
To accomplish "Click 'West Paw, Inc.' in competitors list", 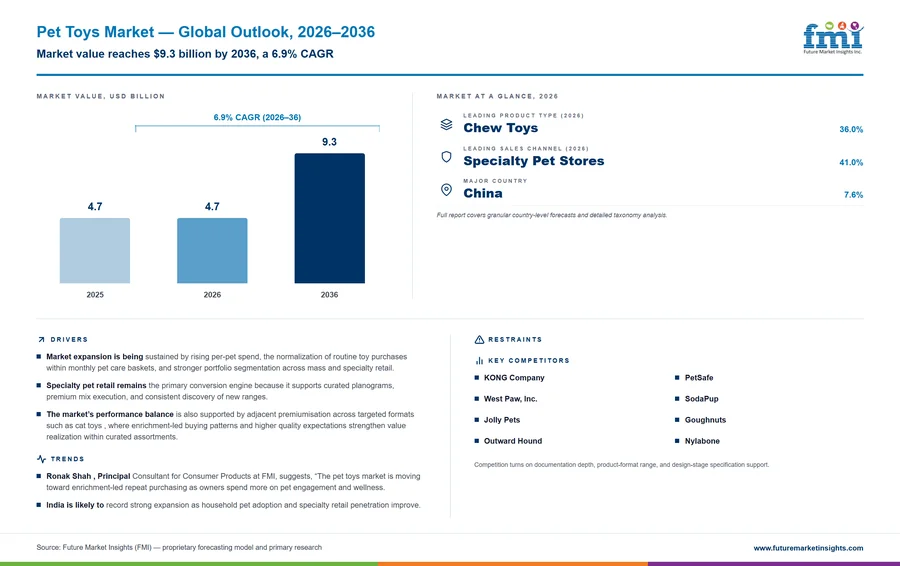I will (510, 399).
